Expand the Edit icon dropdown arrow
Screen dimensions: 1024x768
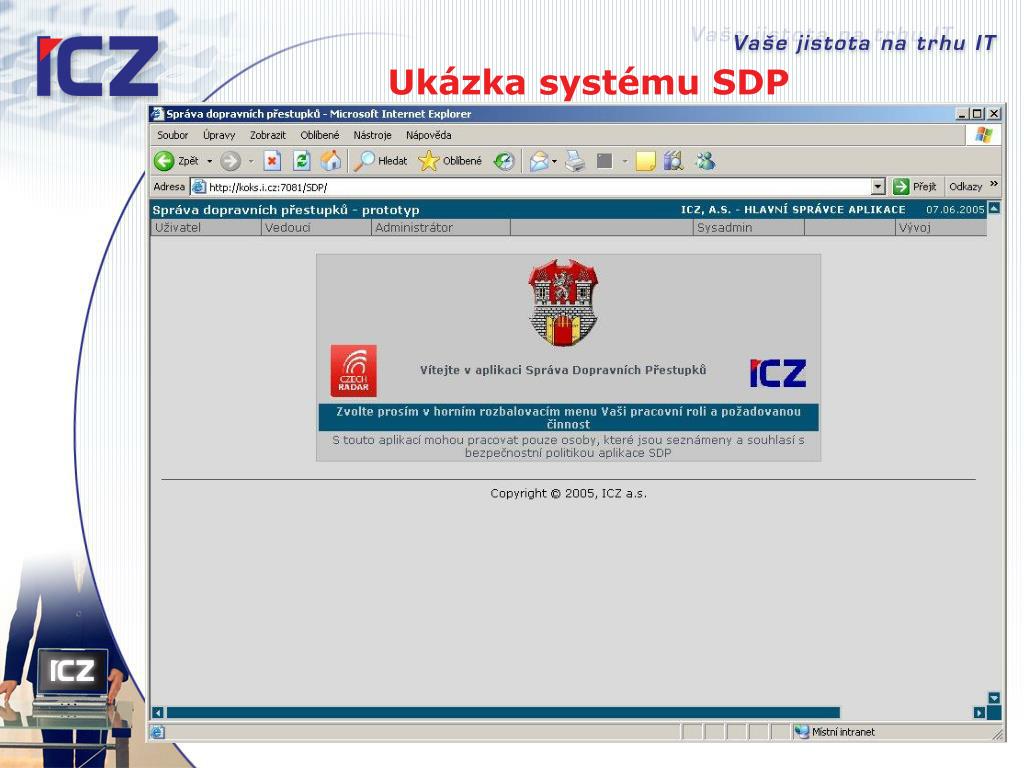(624, 161)
